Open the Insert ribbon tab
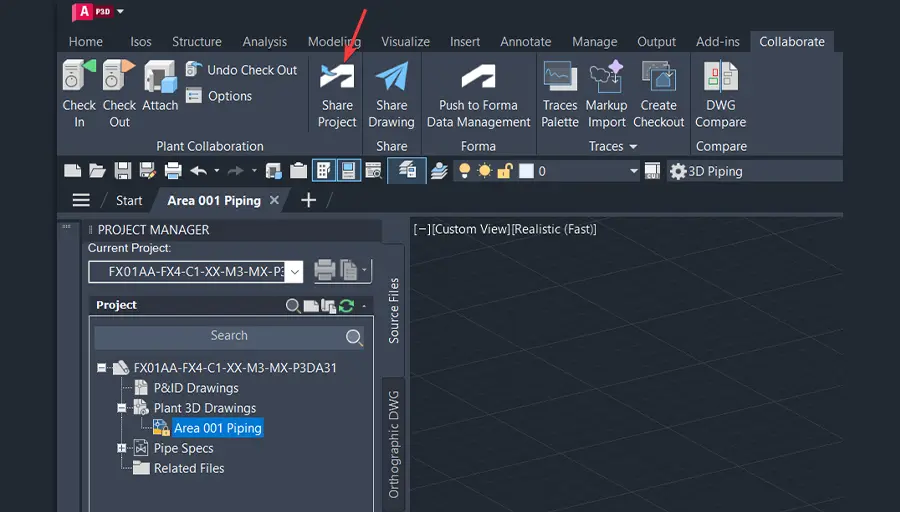This screenshot has width=900, height=512. 465,42
